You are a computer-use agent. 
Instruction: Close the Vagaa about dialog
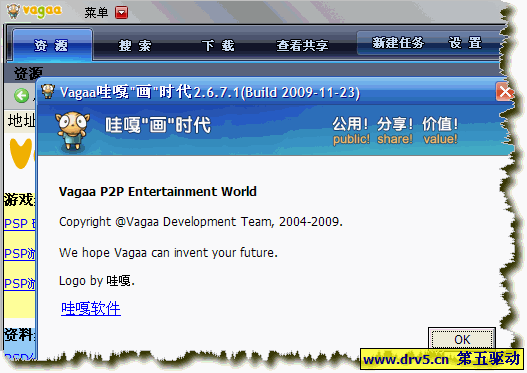(505, 91)
